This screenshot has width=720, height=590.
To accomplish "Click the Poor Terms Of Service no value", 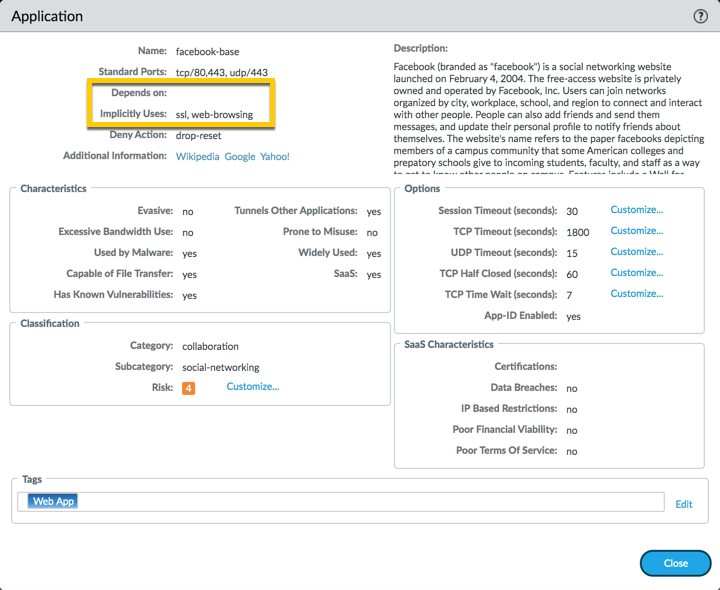I will point(572,452).
